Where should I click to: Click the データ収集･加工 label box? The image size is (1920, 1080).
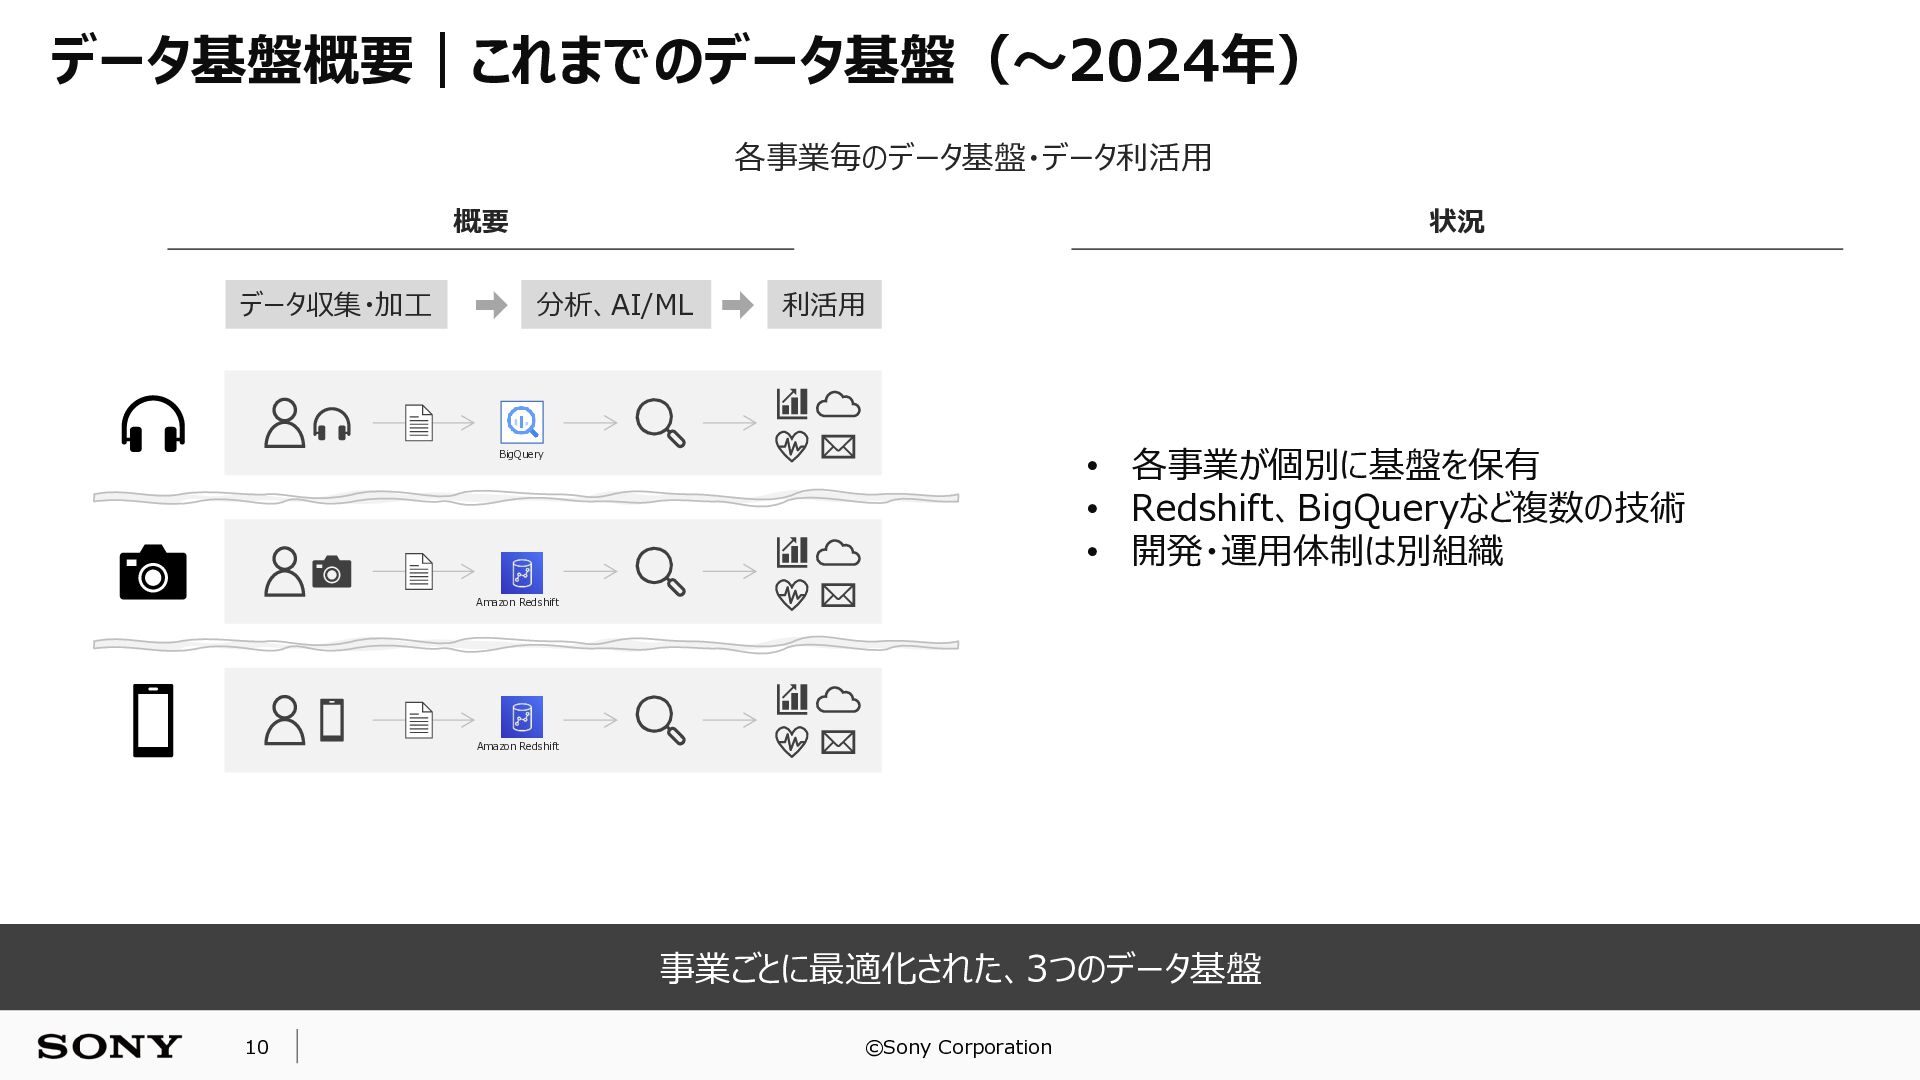pos(336,304)
